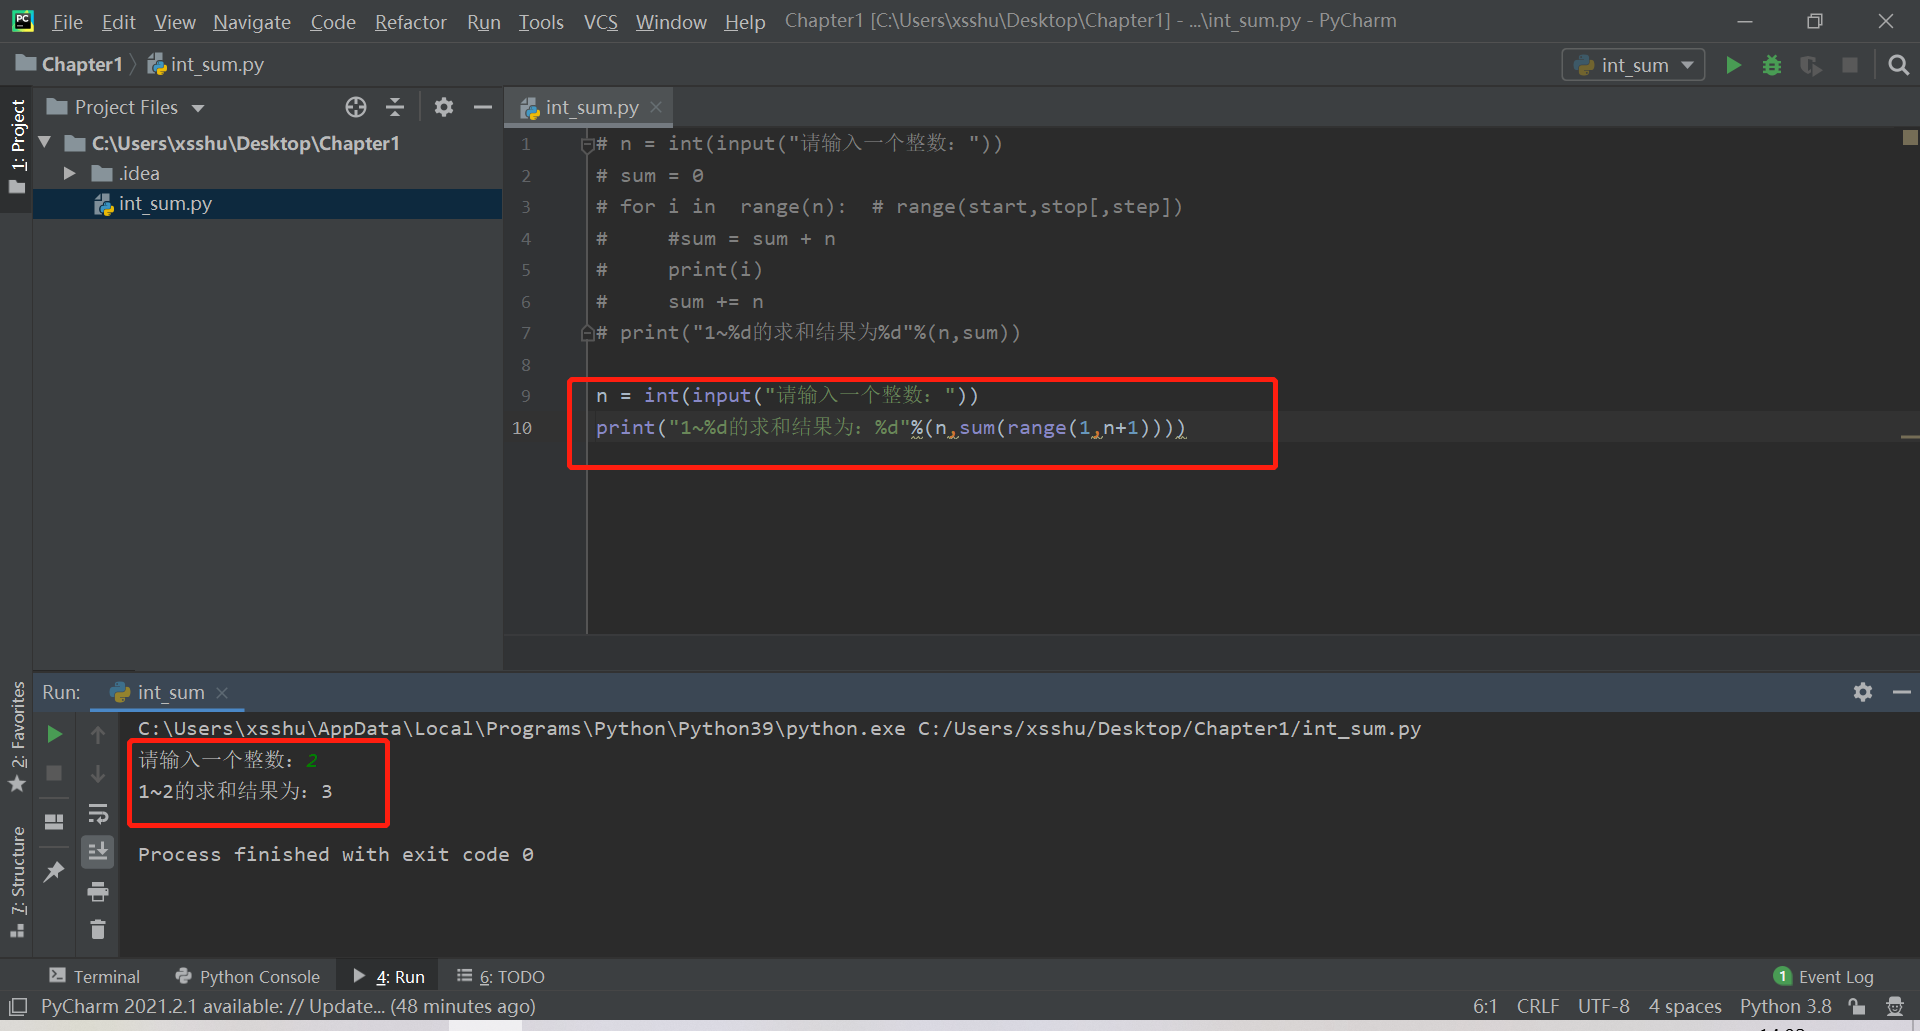Screen dimensions: 1920x1031
Task: Pin the Run tool window
Action: pyautogui.click(x=54, y=871)
